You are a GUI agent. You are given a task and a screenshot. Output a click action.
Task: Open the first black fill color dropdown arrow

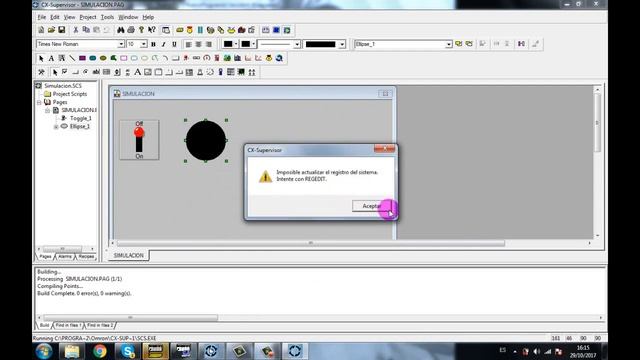pyautogui.click(x=236, y=44)
